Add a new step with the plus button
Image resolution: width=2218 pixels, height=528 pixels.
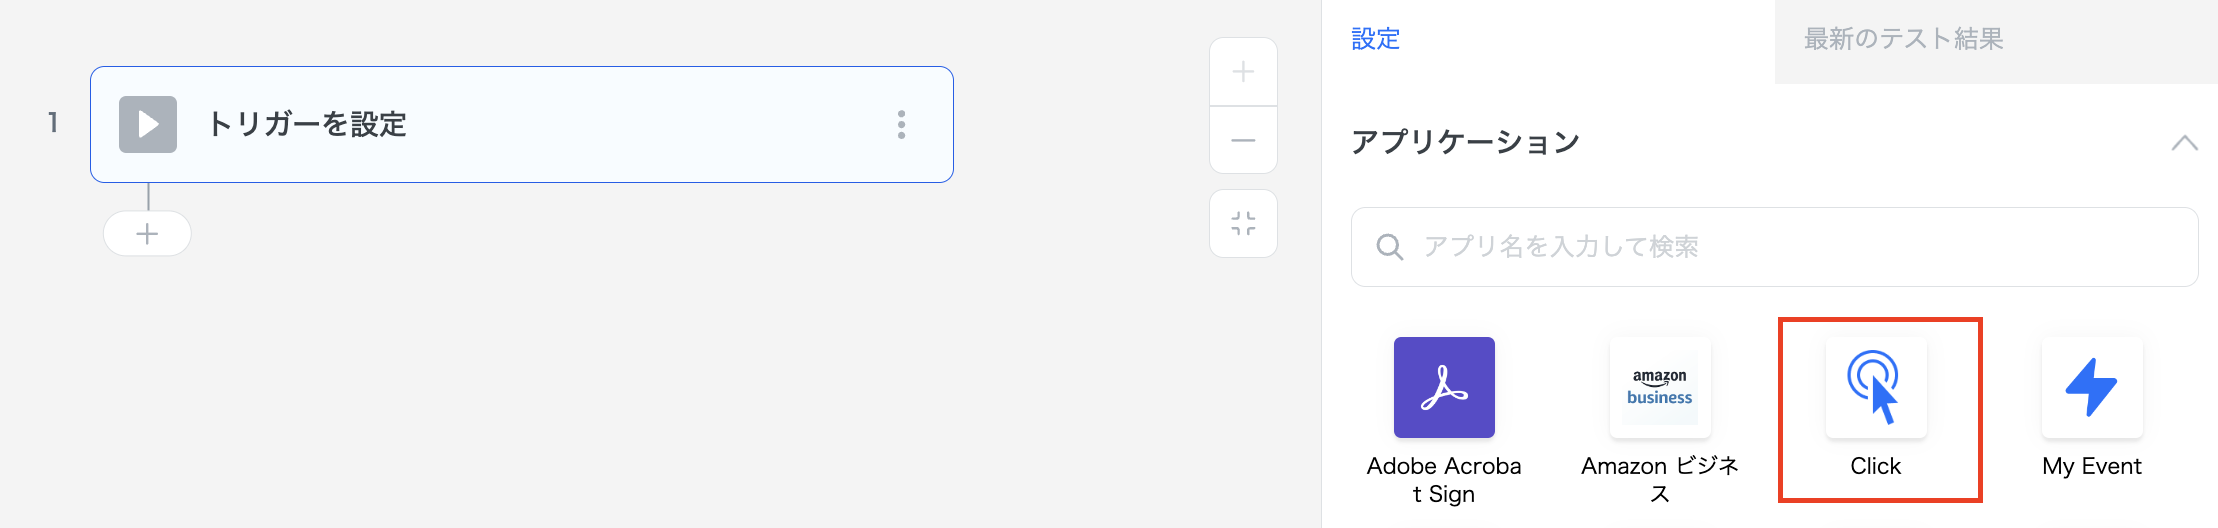click(x=147, y=234)
